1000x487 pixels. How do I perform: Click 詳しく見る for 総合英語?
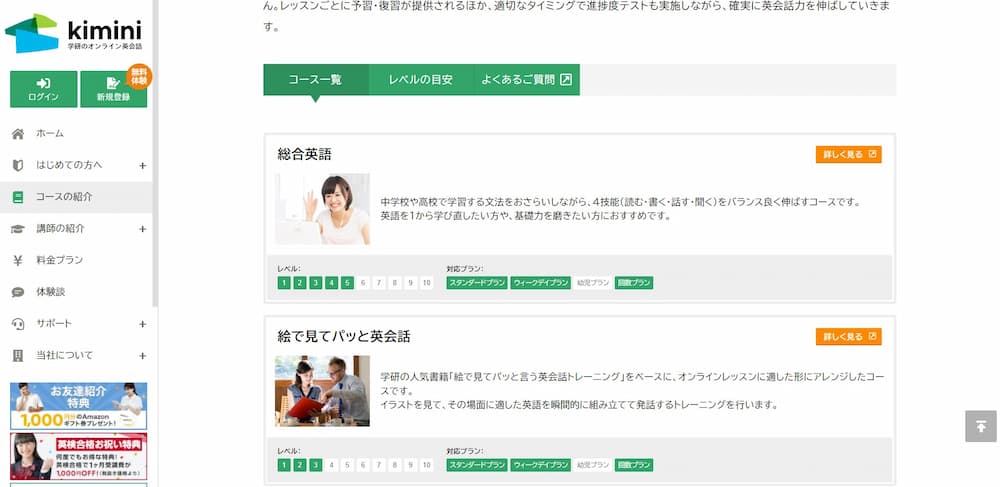tap(848, 154)
